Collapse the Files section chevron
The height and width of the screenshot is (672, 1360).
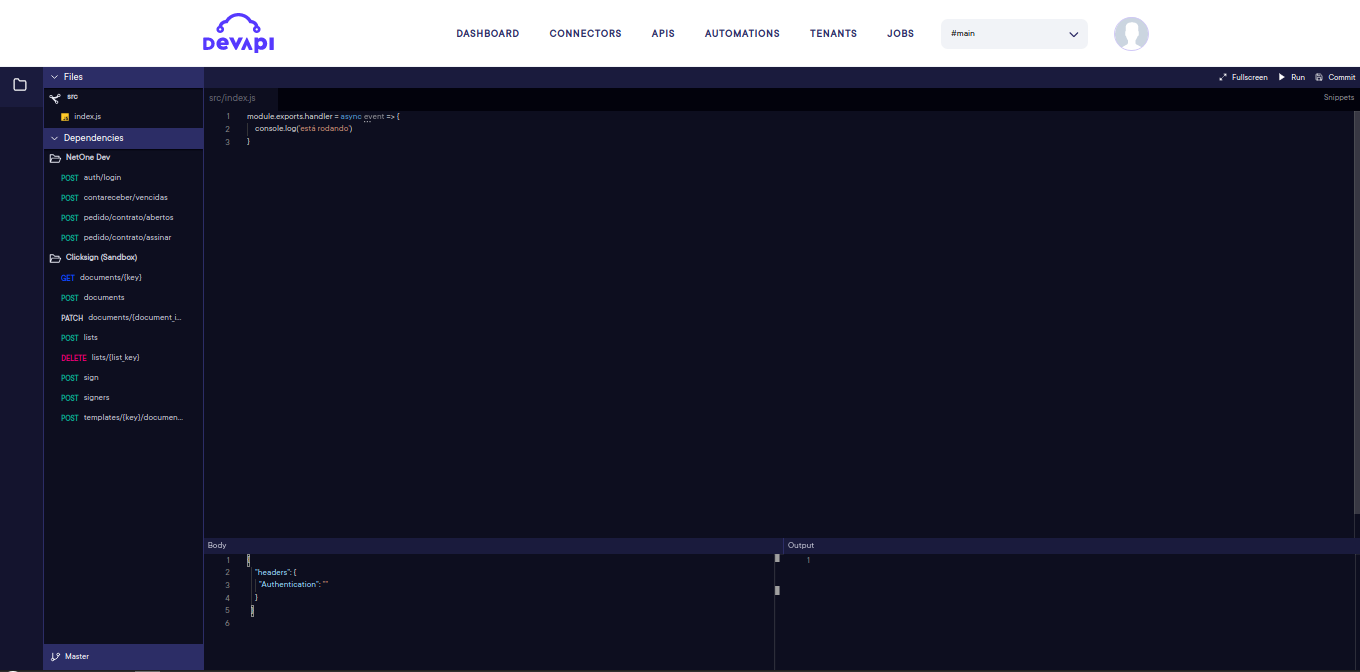tap(54, 77)
